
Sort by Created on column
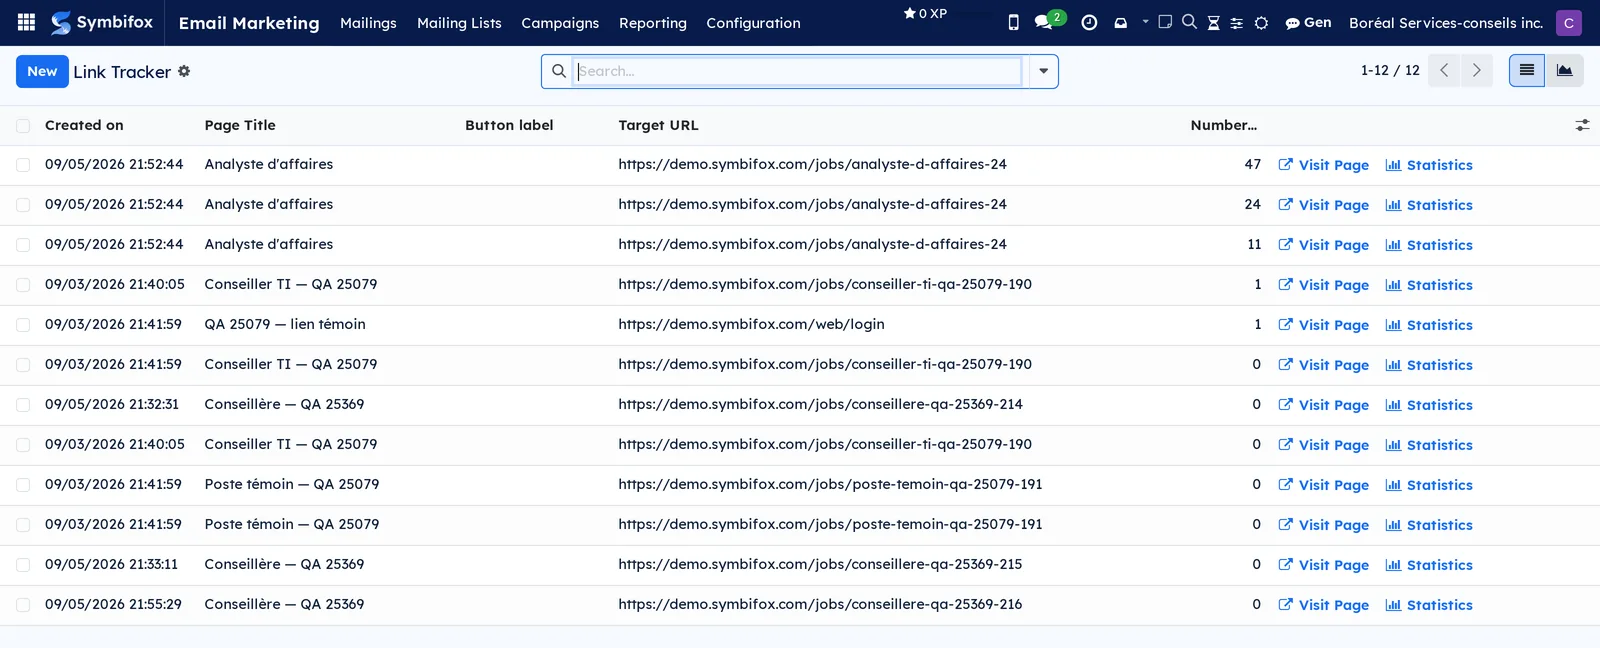84,125
